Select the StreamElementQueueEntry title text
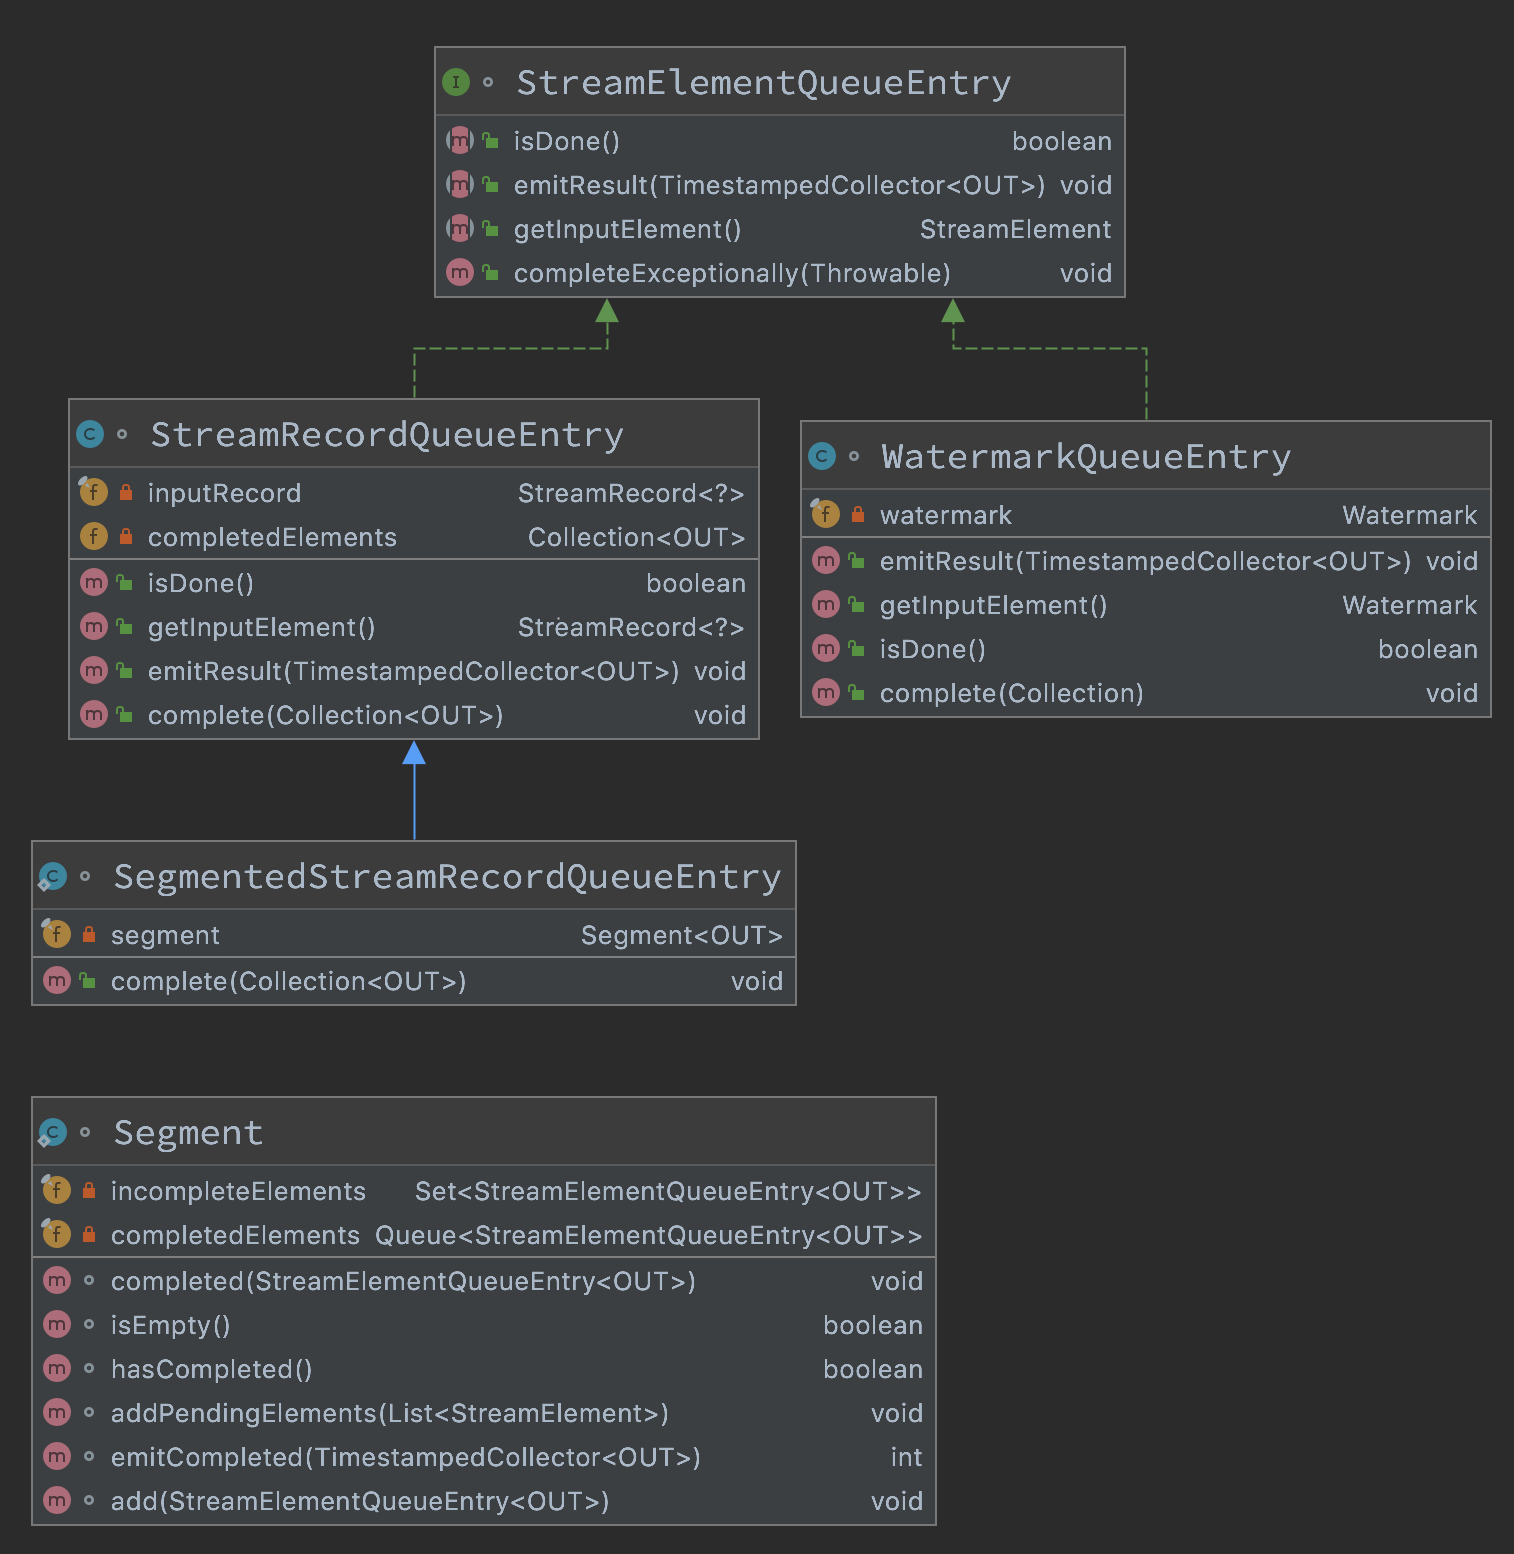1514x1554 pixels. [x=764, y=83]
